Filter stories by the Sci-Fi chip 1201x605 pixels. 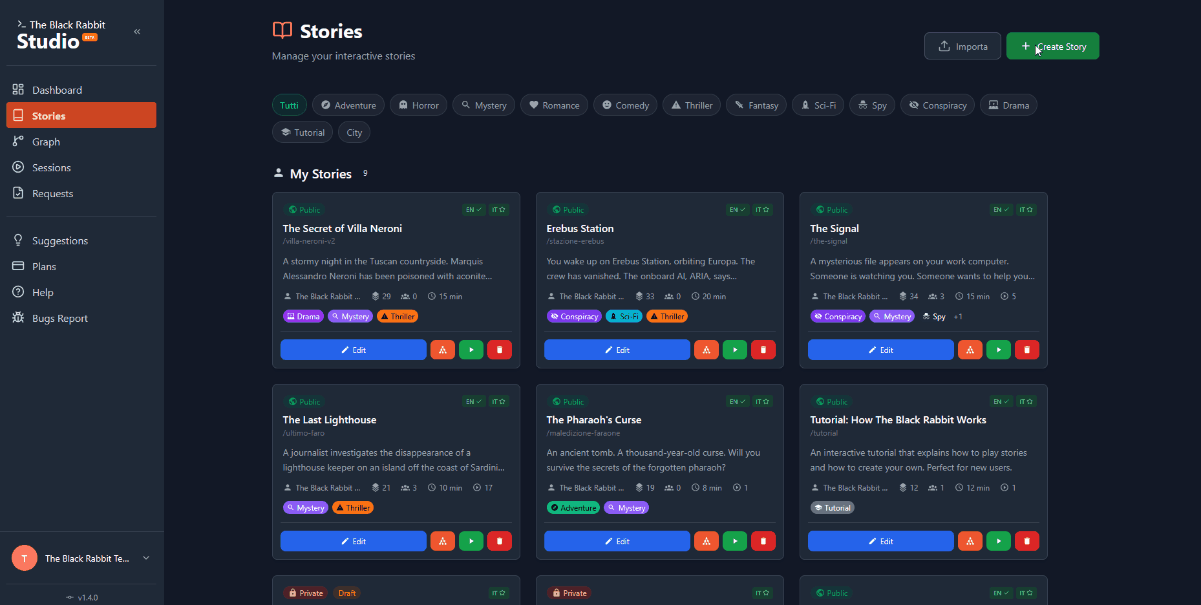[x=817, y=105]
